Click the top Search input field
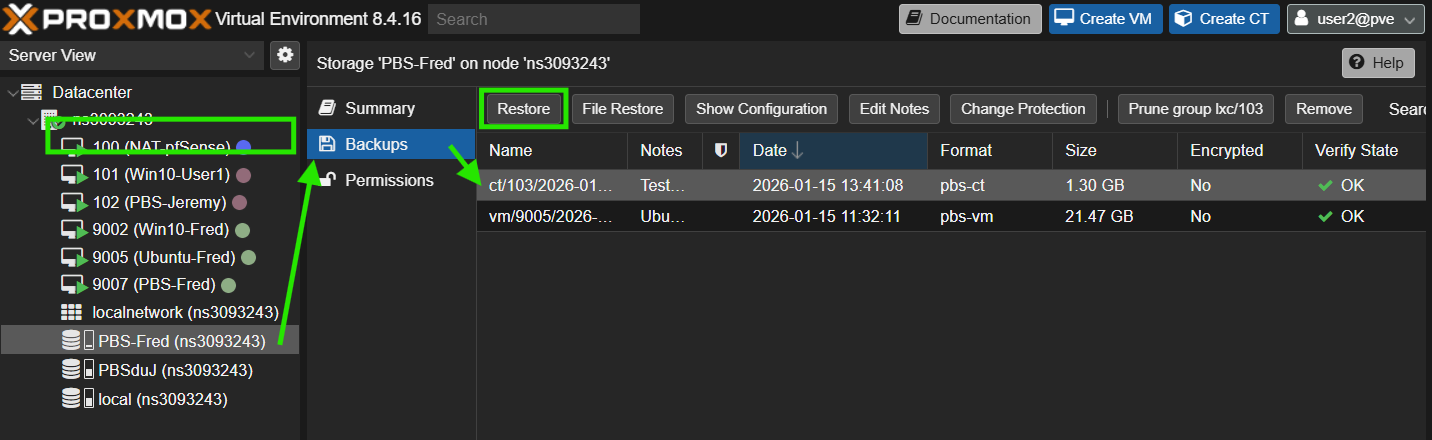Image resolution: width=1432 pixels, height=440 pixels. [x=534, y=19]
